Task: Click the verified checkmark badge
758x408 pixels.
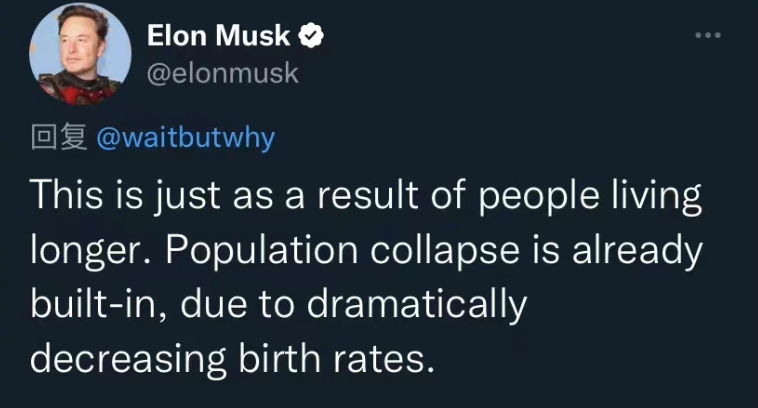Action: (310, 36)
